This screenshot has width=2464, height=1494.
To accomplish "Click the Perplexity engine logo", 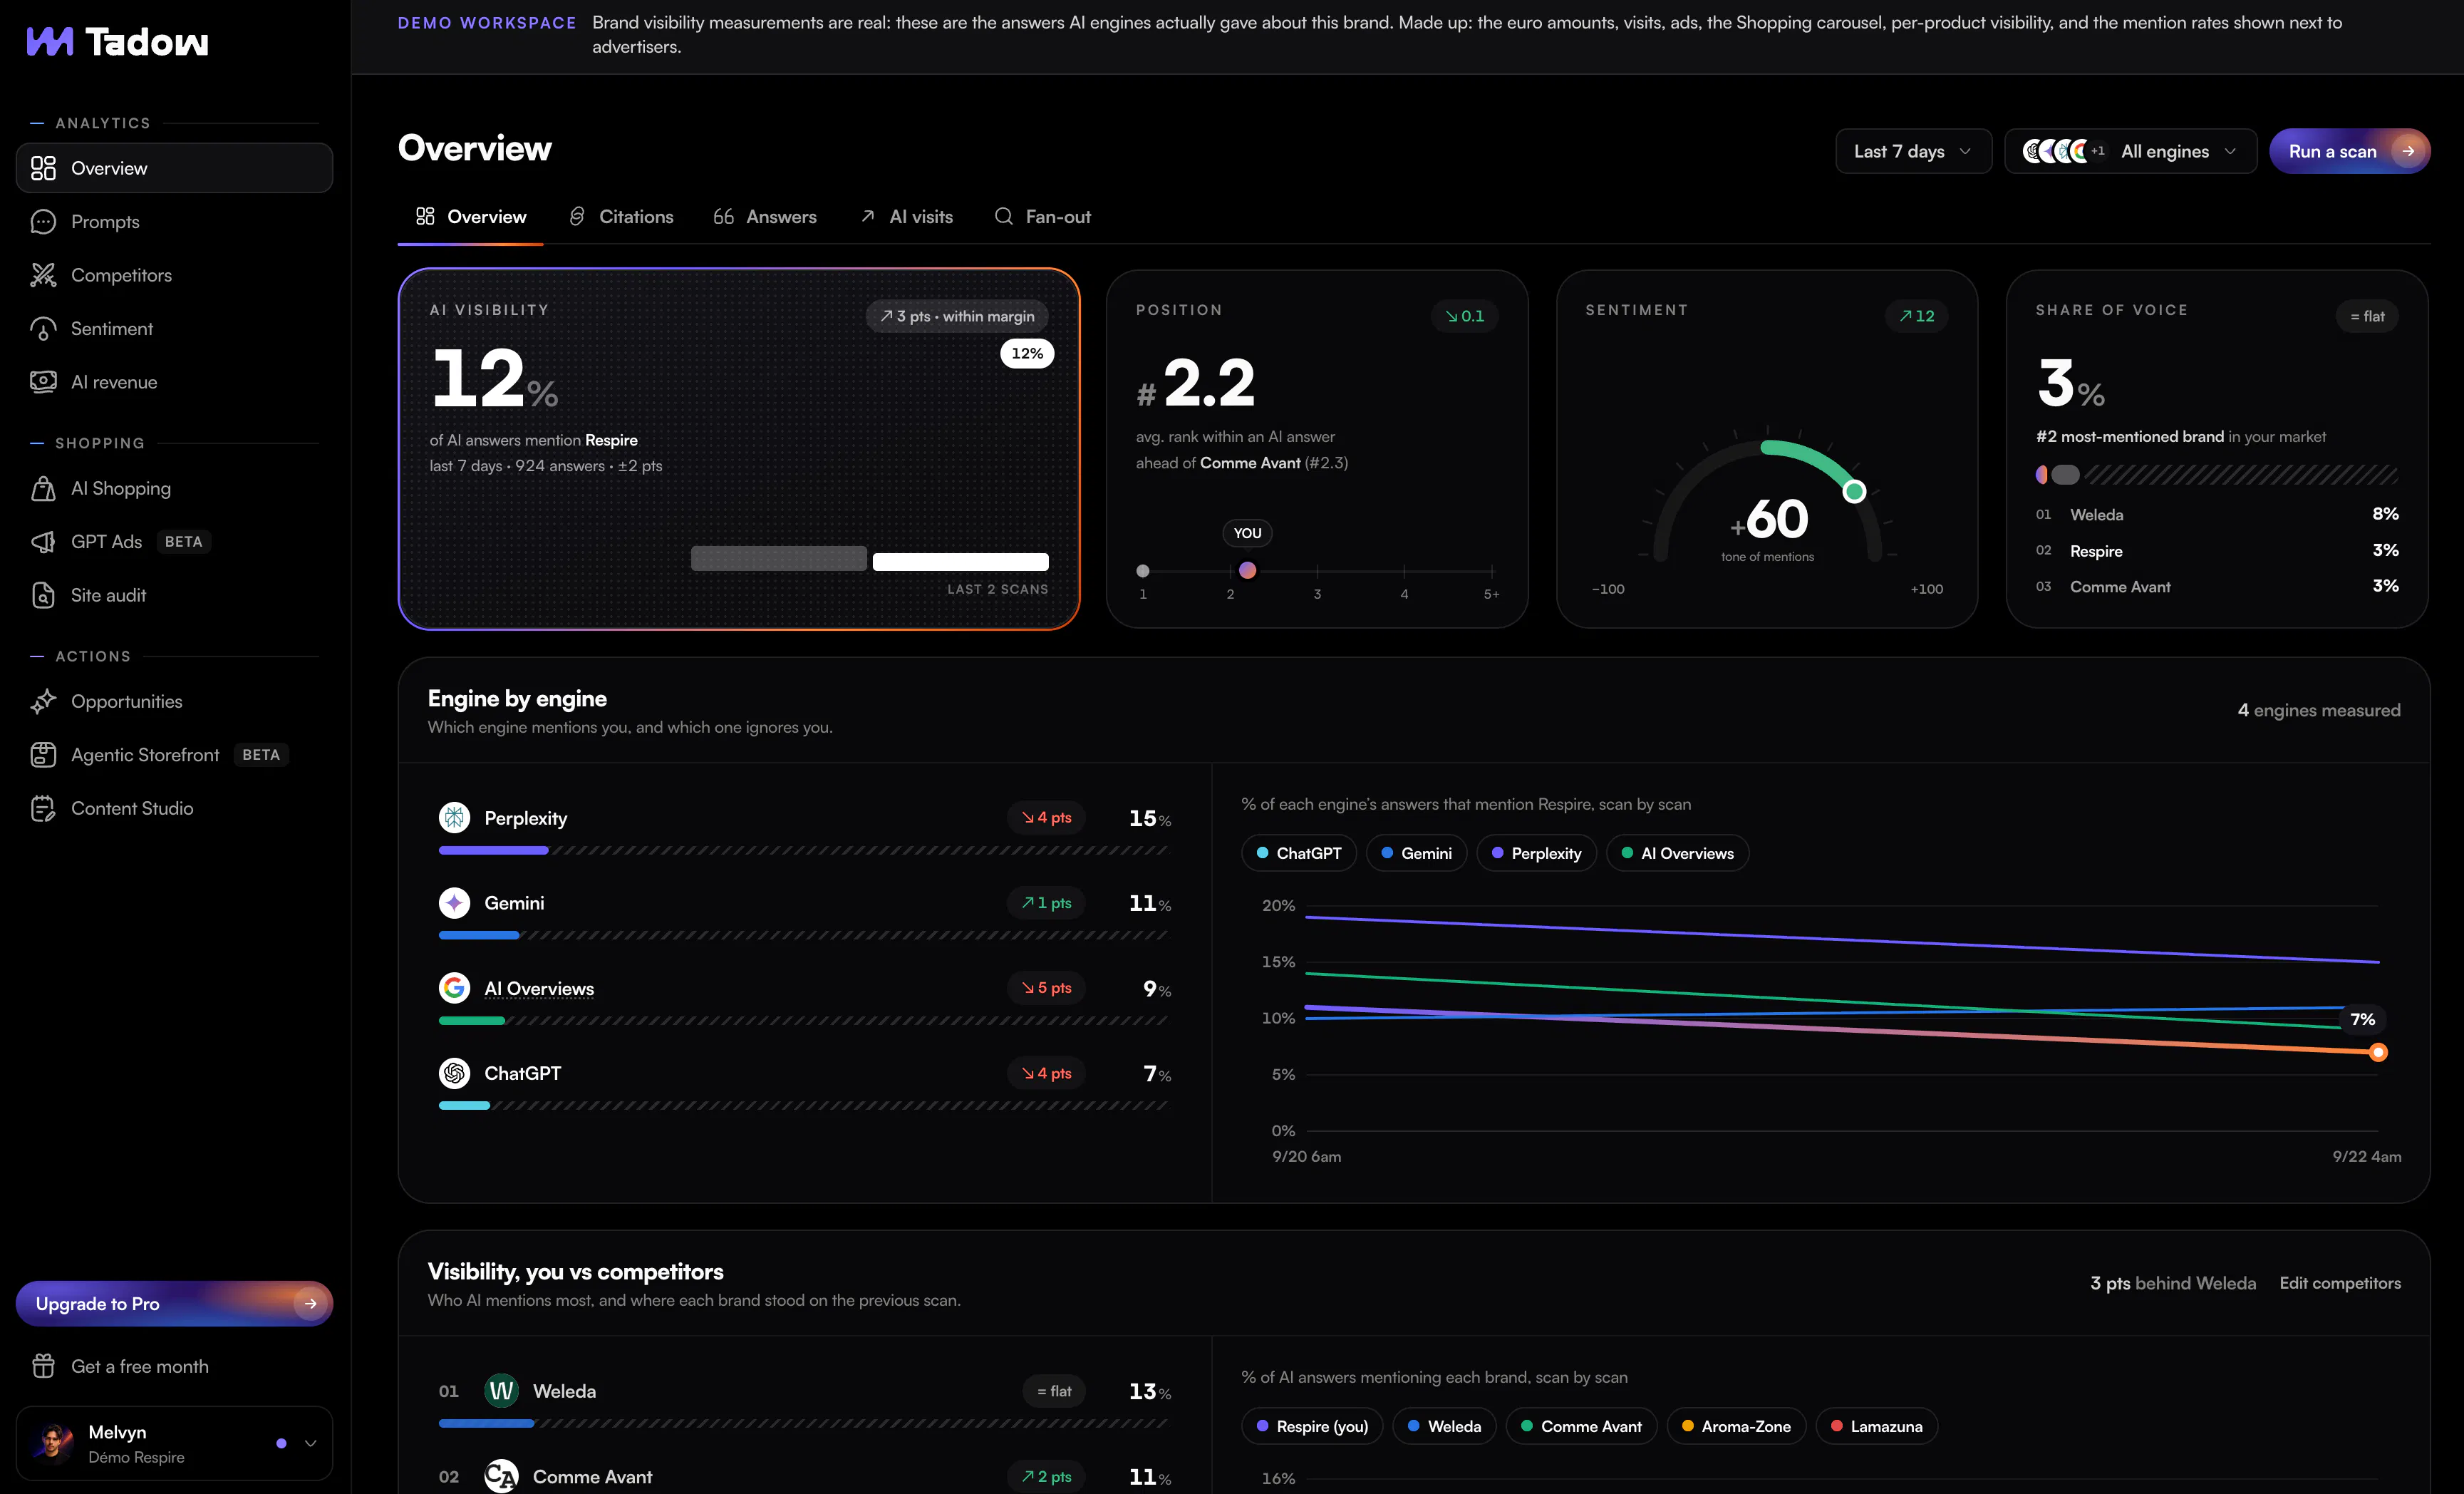I will [x=454, y=818].
